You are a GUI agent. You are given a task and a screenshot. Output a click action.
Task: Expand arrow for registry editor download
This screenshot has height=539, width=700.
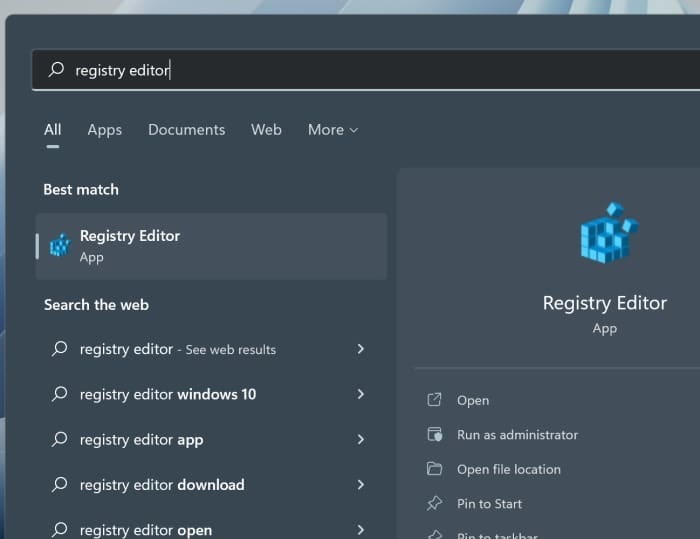coord(361,485)
